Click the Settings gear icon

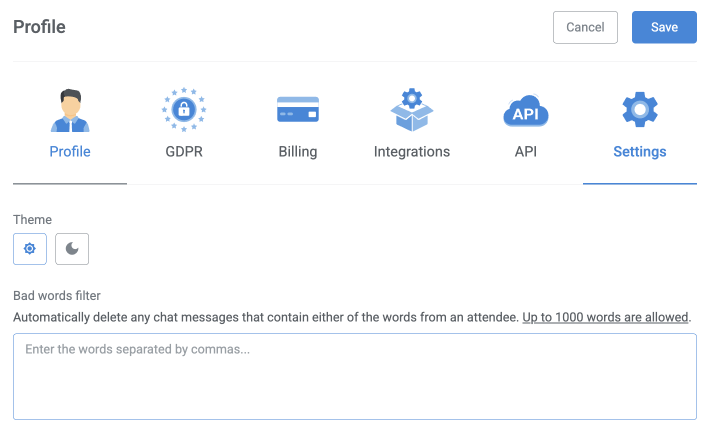pyautogui.click(x=640, y=109)
